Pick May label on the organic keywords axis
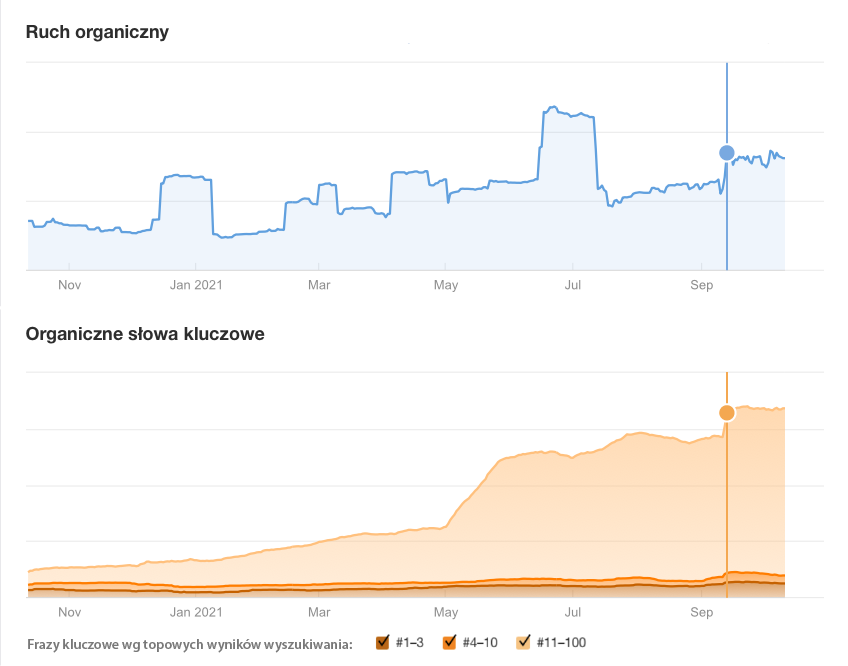The image size is (848, 666). (446, 611)
